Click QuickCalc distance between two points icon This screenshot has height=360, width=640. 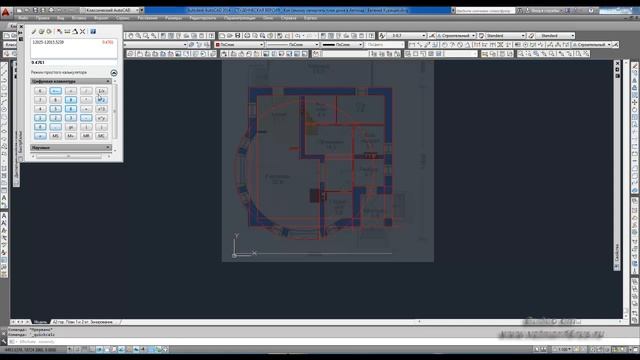(x=67, y=31)
